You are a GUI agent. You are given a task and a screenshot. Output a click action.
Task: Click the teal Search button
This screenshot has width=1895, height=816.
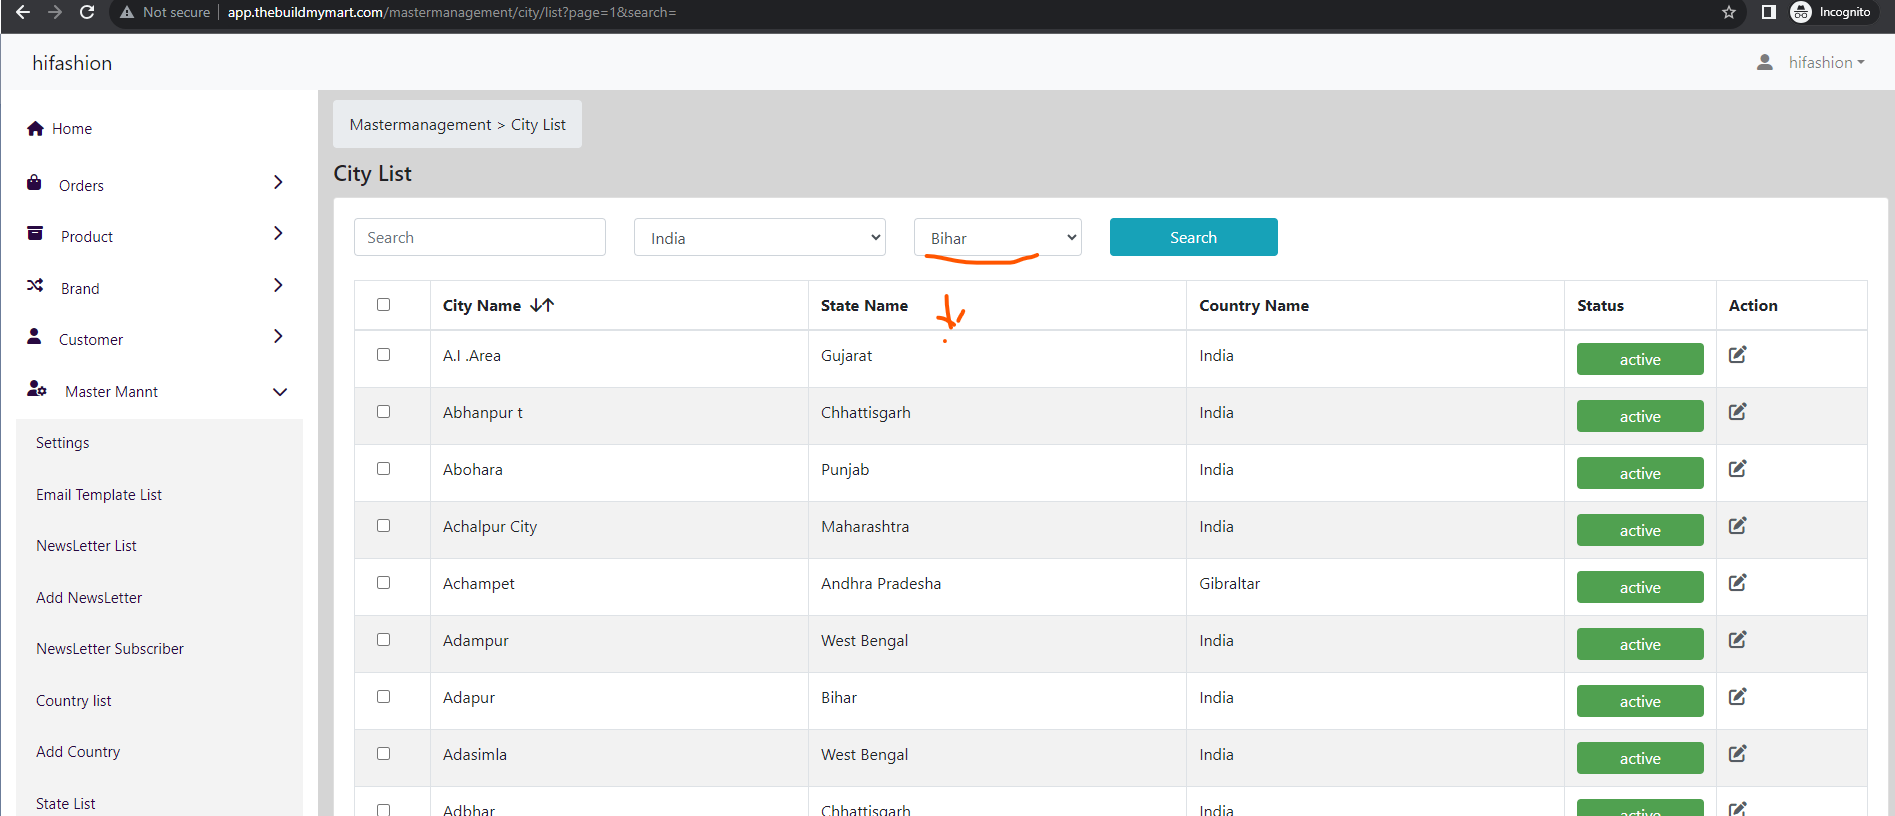1193,237
